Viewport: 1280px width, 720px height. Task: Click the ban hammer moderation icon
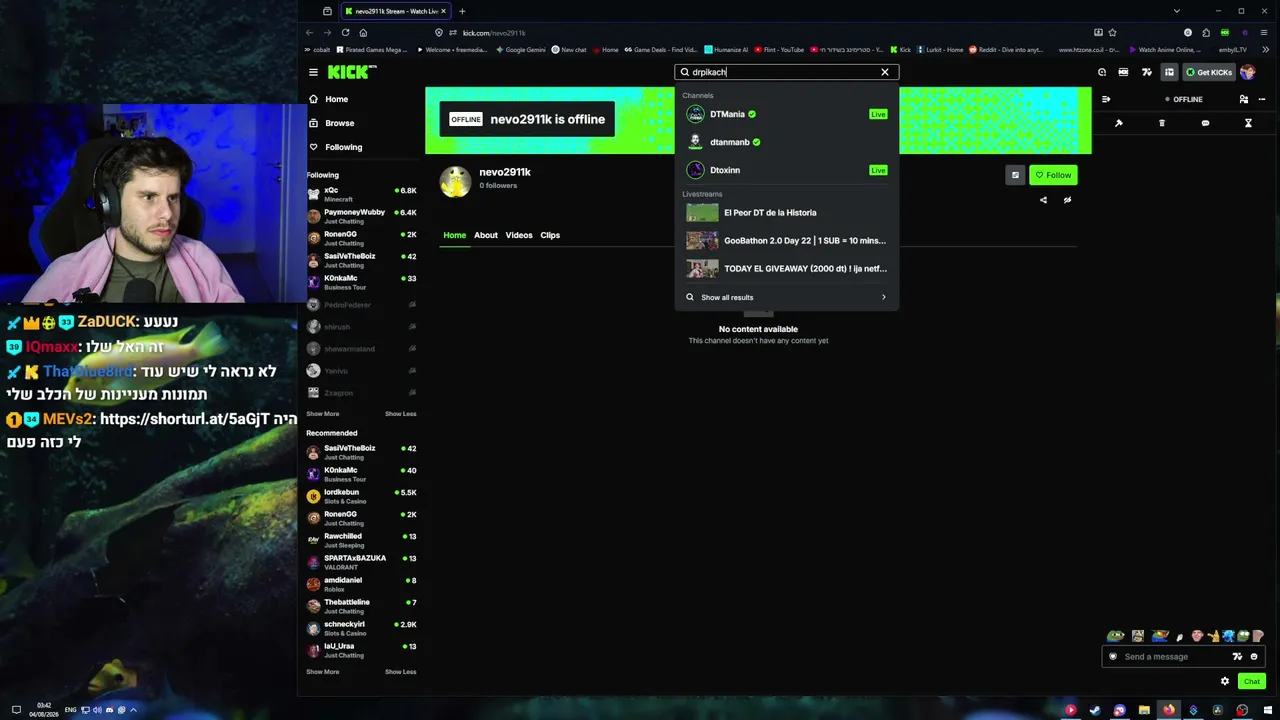(1119, 123)
